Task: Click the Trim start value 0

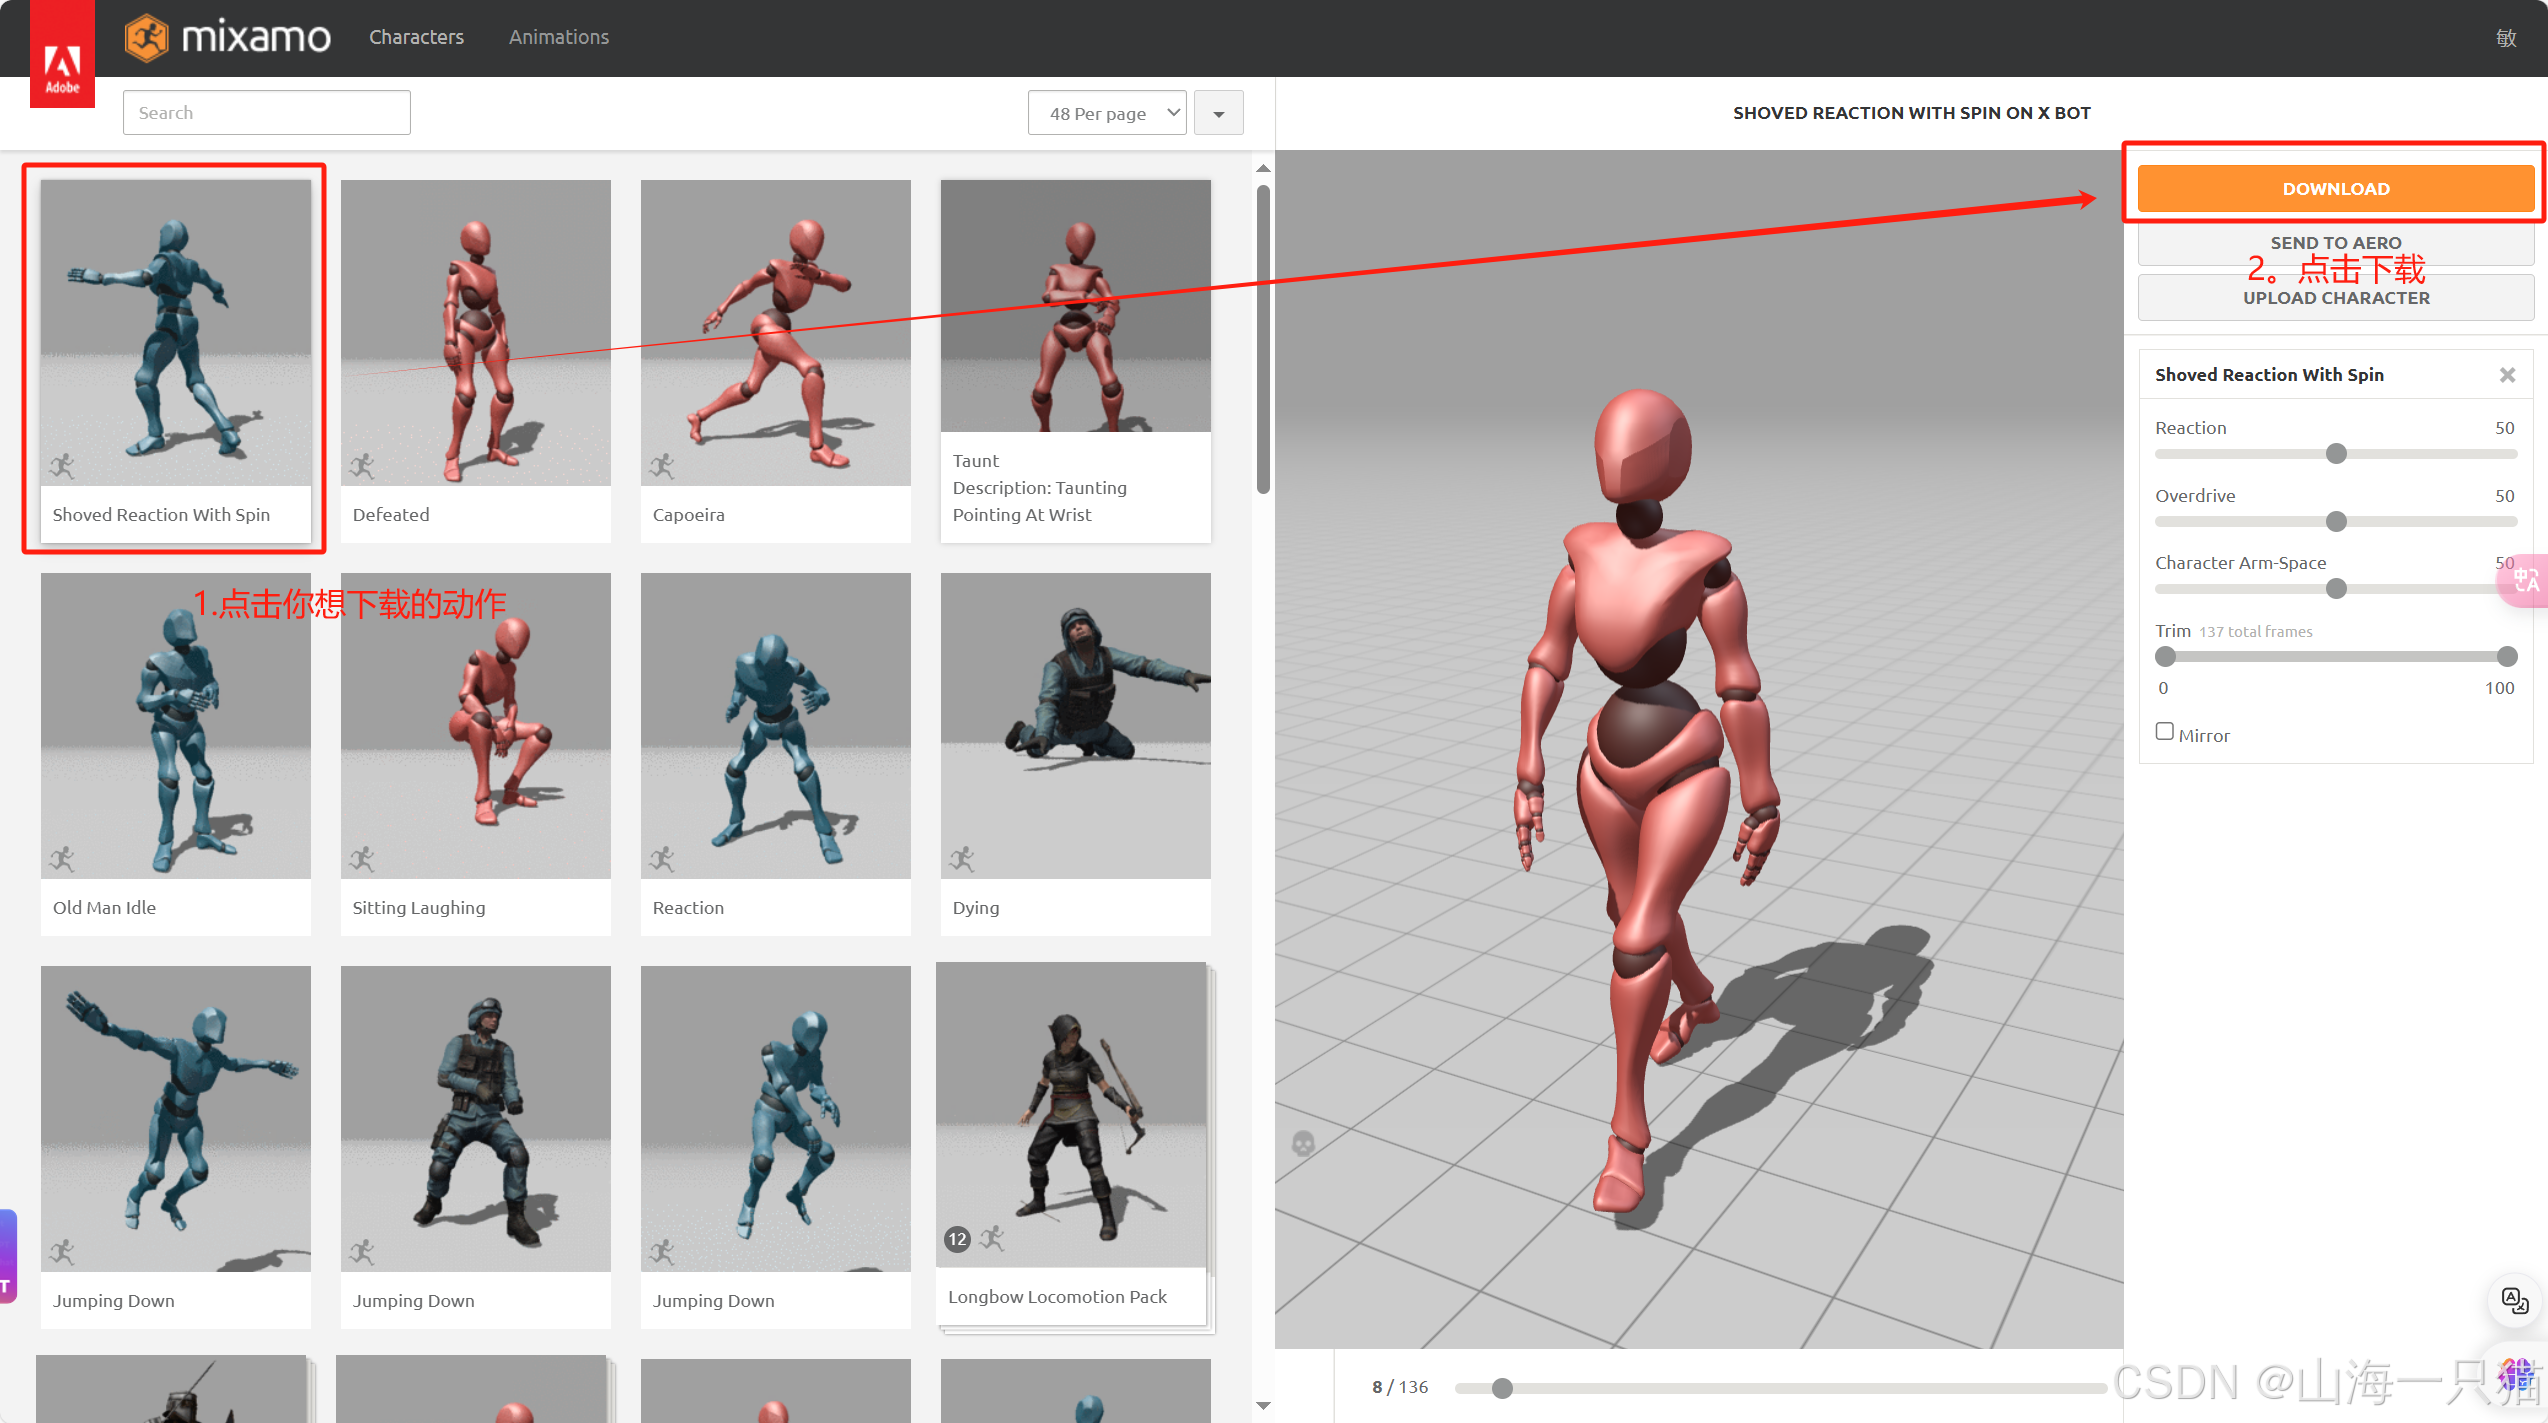Action: tap(2163, 688)
